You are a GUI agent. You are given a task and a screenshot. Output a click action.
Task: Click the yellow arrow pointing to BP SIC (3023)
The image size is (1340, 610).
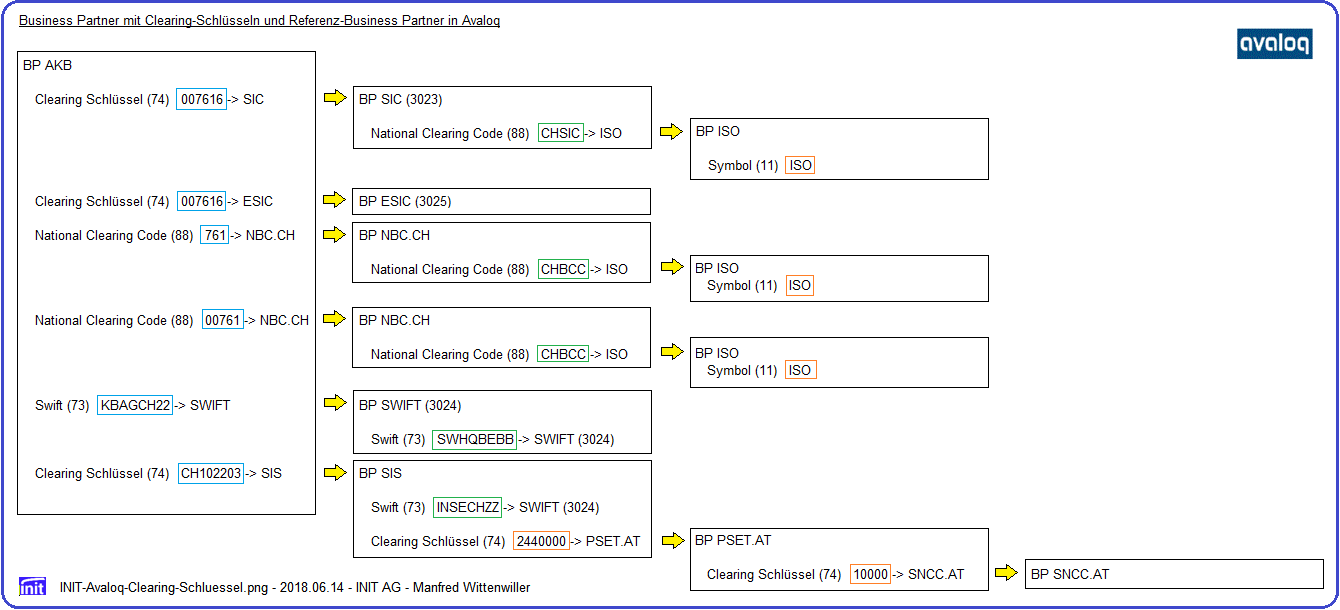tap(335, 98)
